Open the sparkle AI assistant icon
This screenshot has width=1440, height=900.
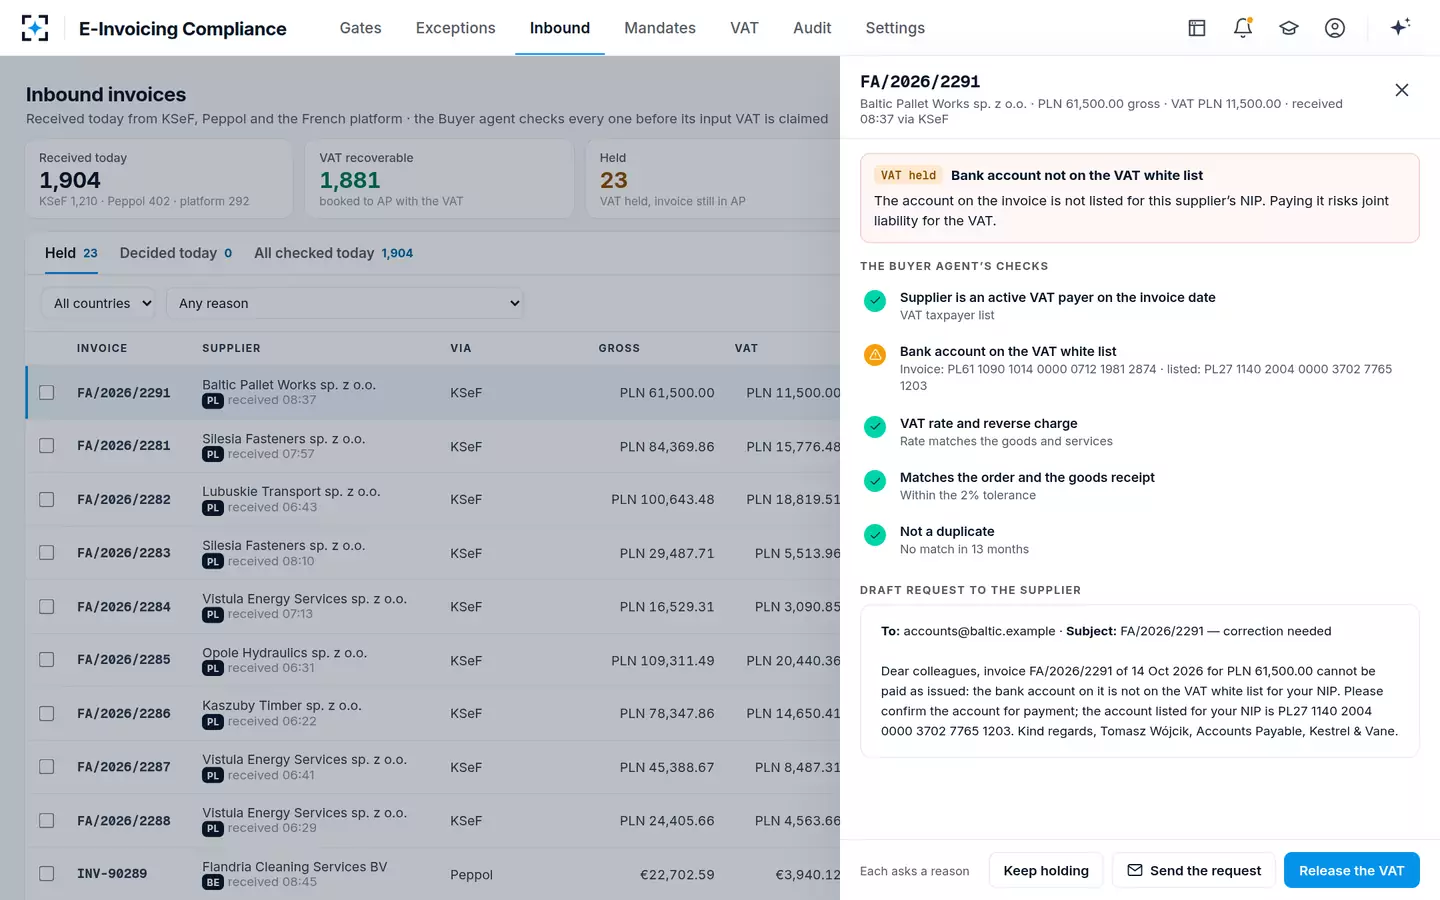pos(1400,27)
